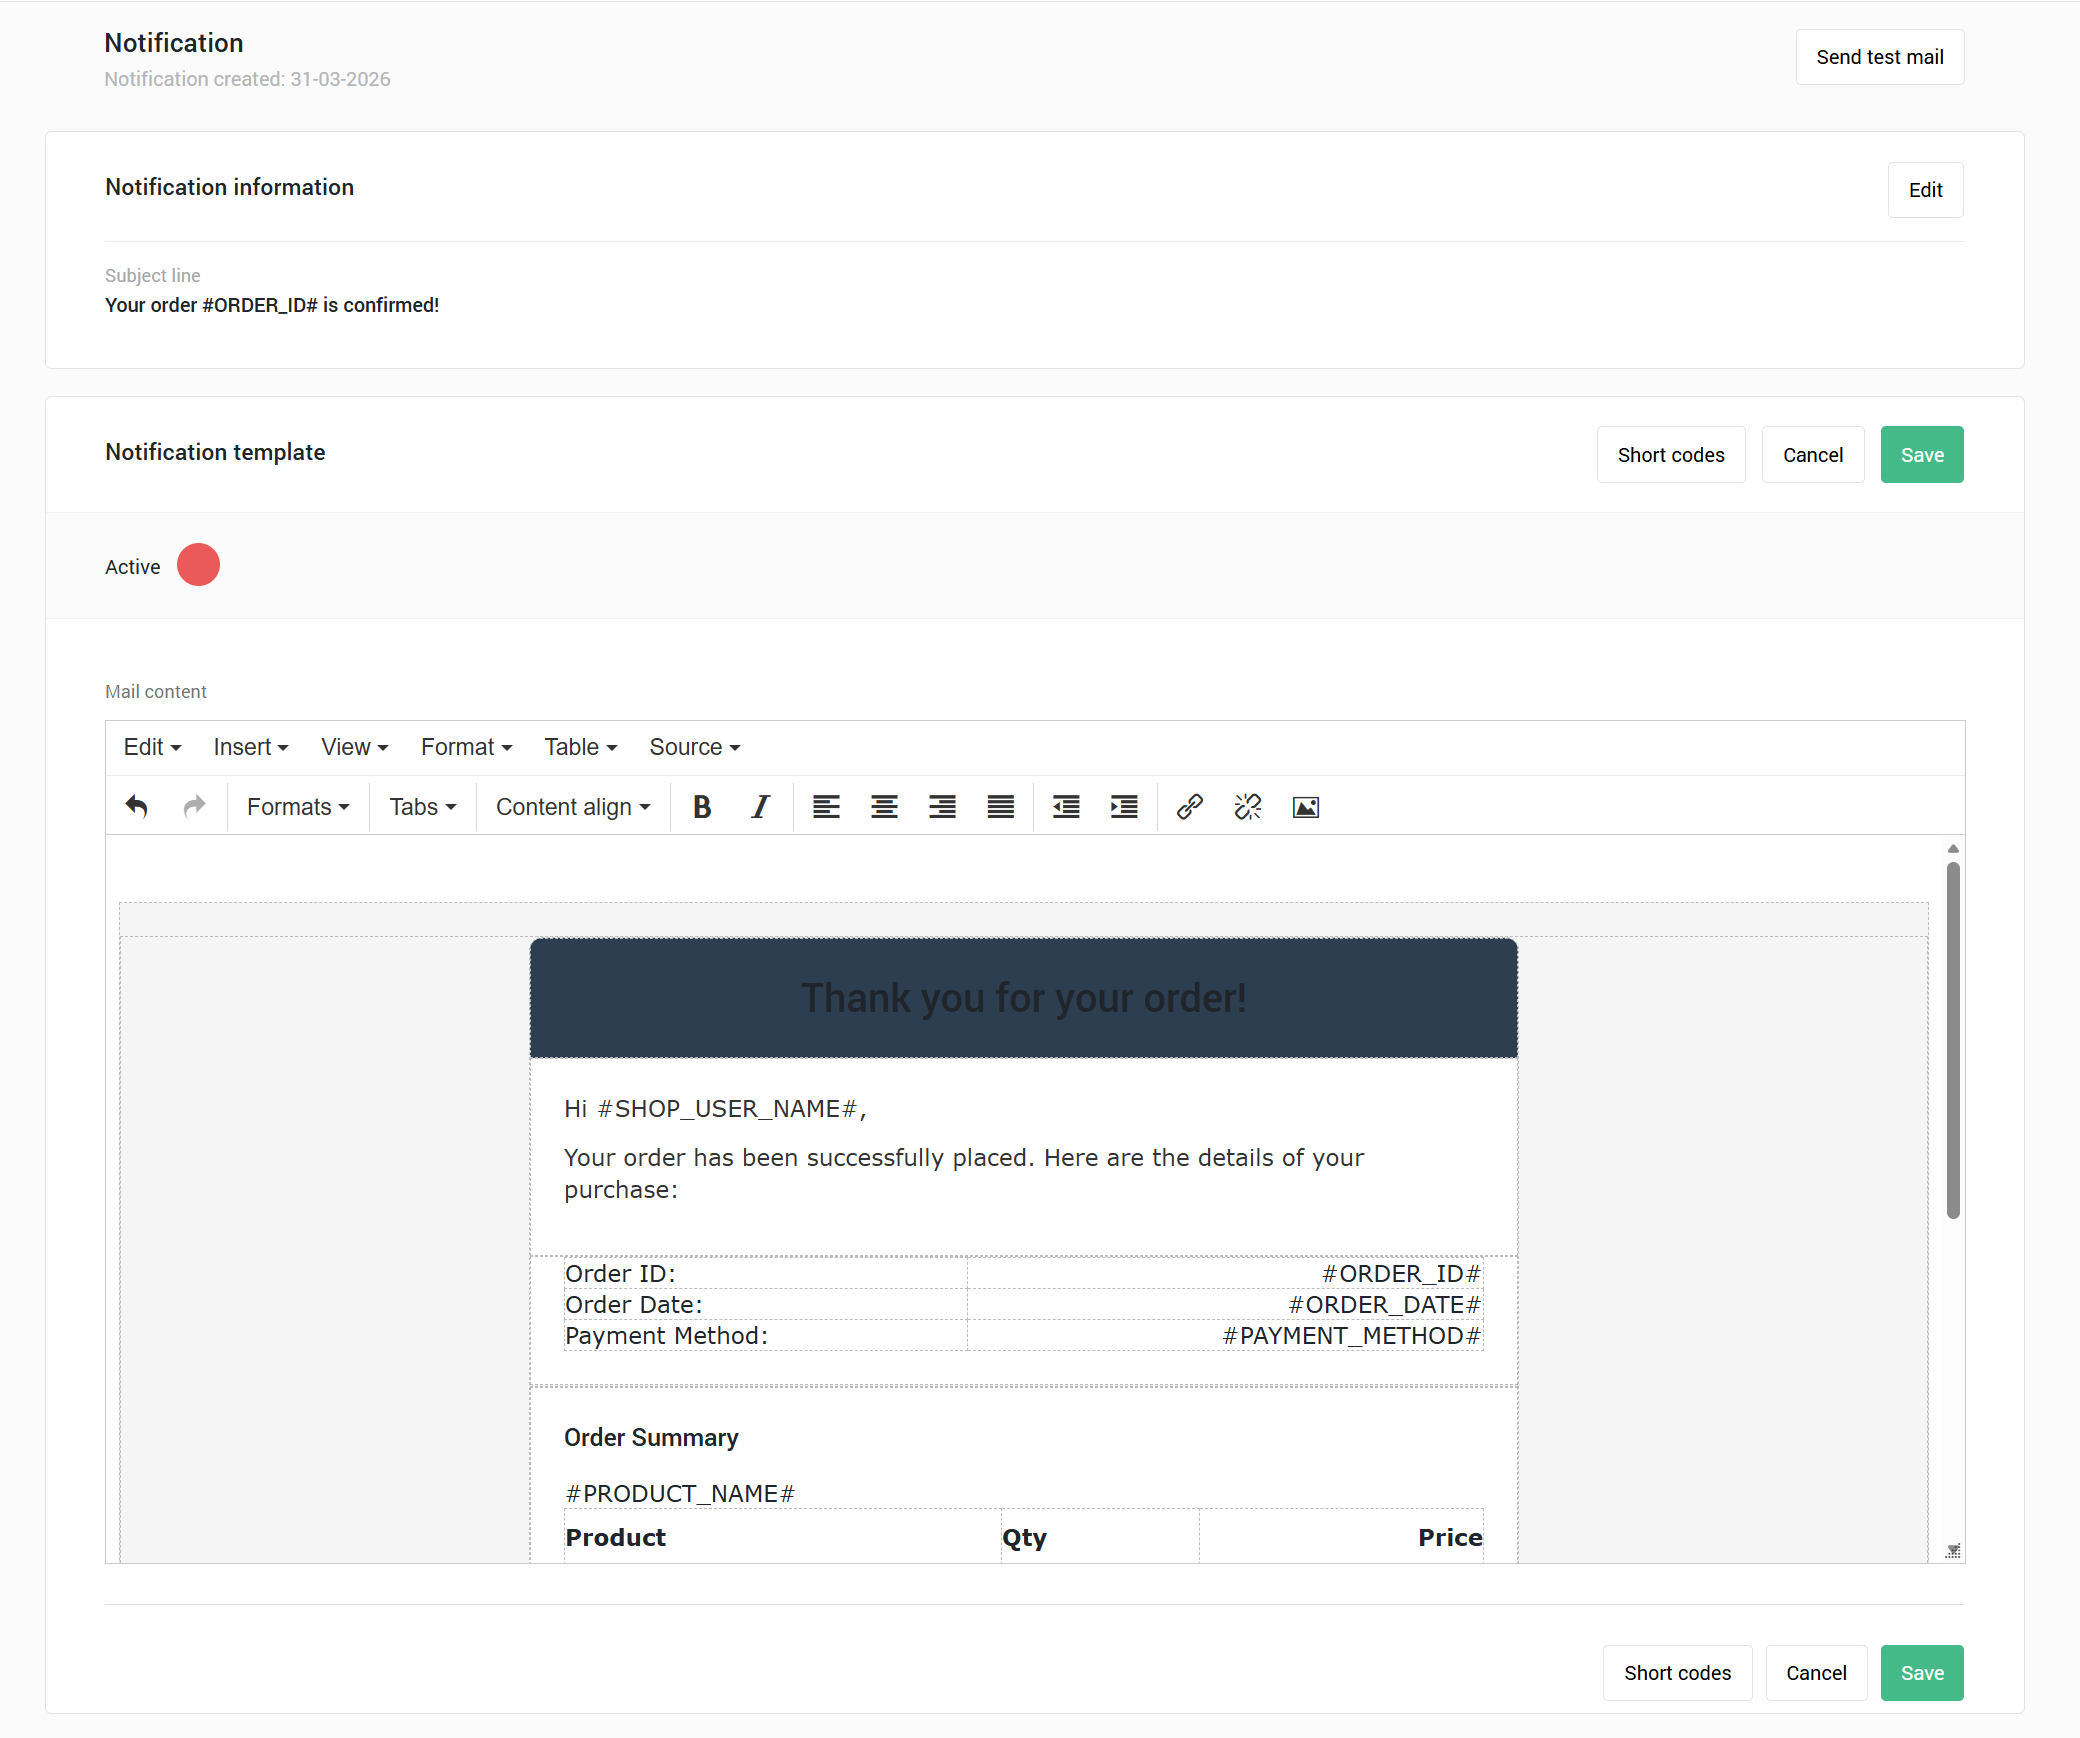The height and width of the screenshot is (1738, 2080).
Task: Insert a hyperlink
Action: tap(1189, 807)
